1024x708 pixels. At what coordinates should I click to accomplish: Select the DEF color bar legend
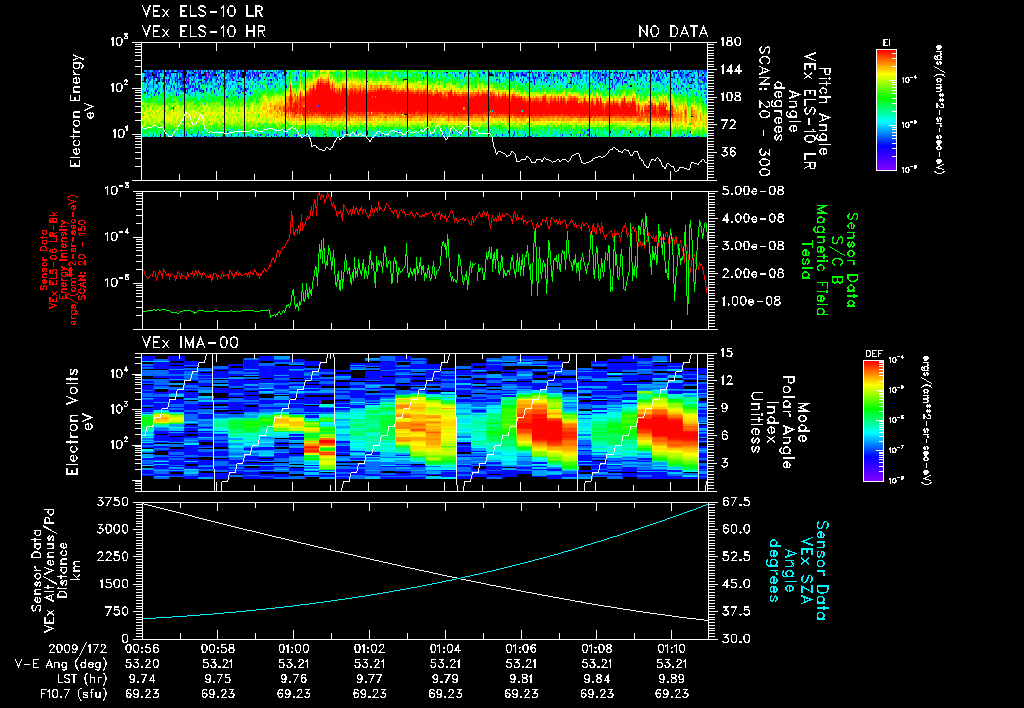click(873, 421)
